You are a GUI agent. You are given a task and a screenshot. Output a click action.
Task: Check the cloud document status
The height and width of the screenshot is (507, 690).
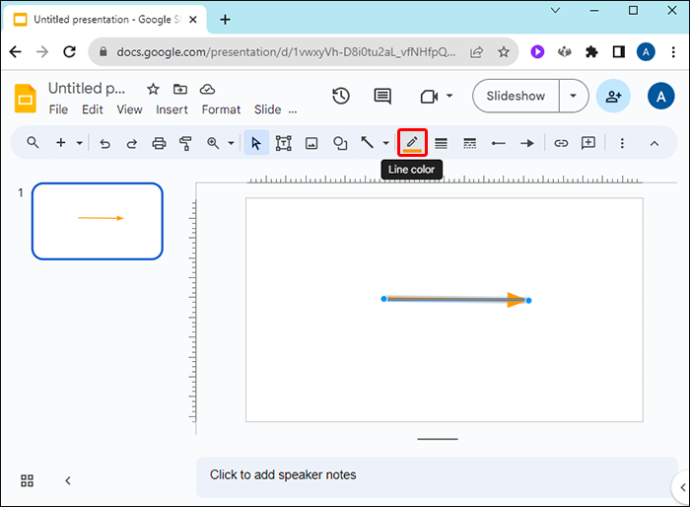(x=207, y=89)
